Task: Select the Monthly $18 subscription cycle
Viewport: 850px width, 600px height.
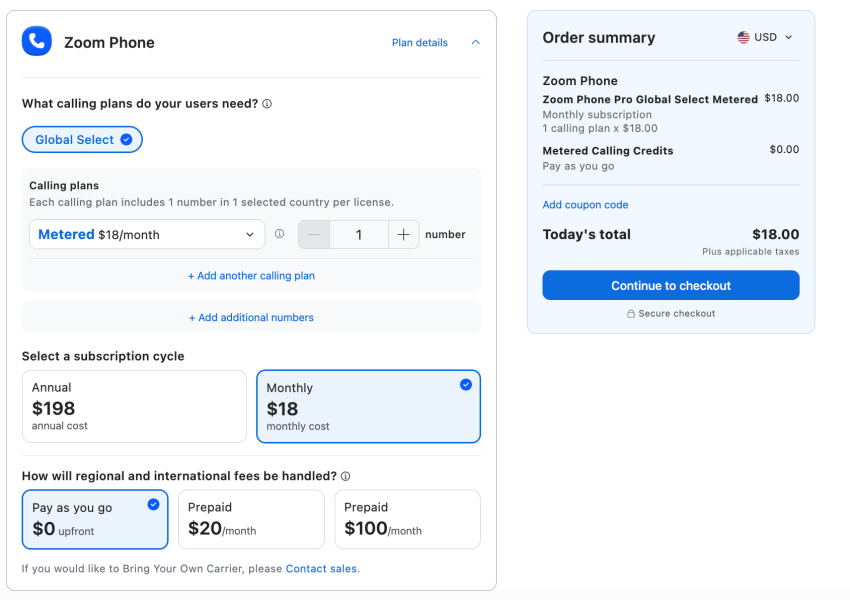Action: tap(369, 407)
